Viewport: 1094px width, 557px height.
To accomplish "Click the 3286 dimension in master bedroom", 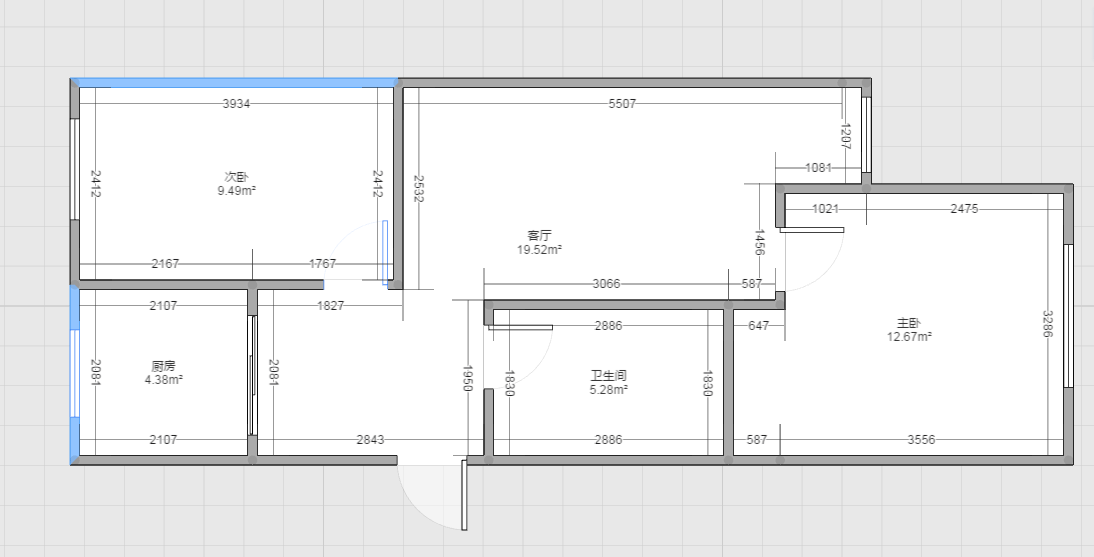I will click(1047, 323).
